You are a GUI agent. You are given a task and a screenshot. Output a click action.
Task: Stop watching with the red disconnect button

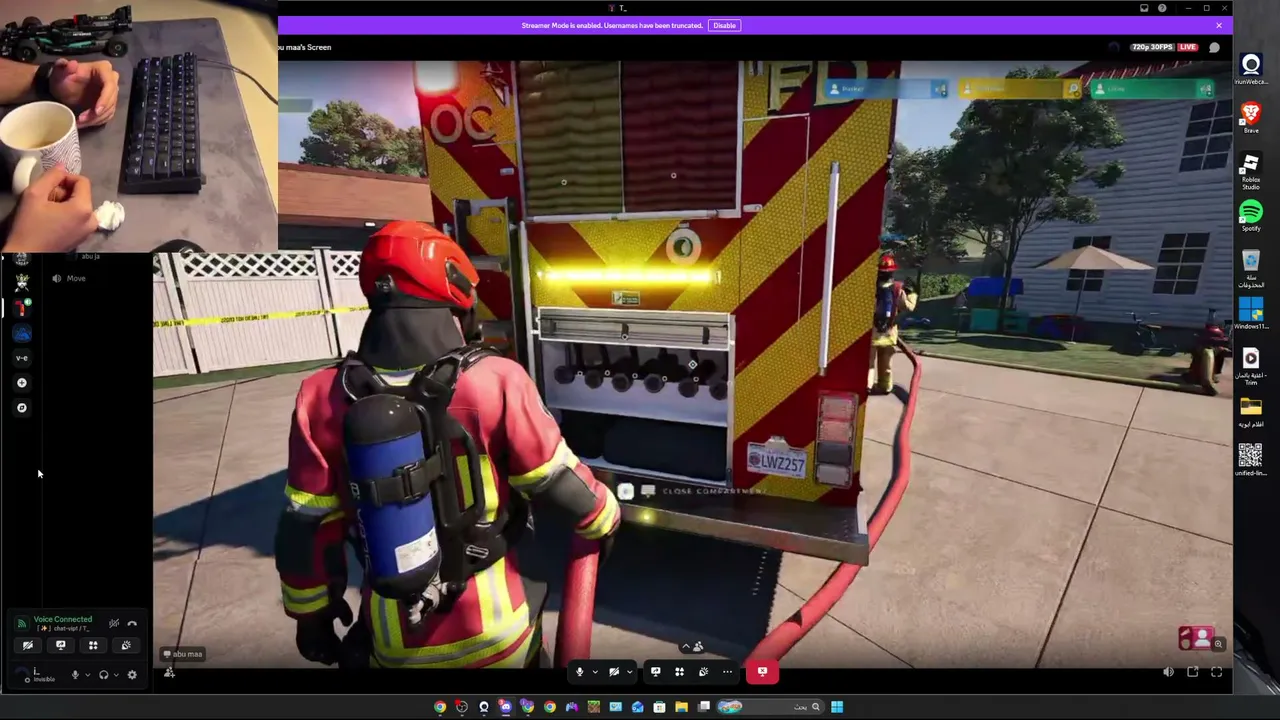[762, 672]
